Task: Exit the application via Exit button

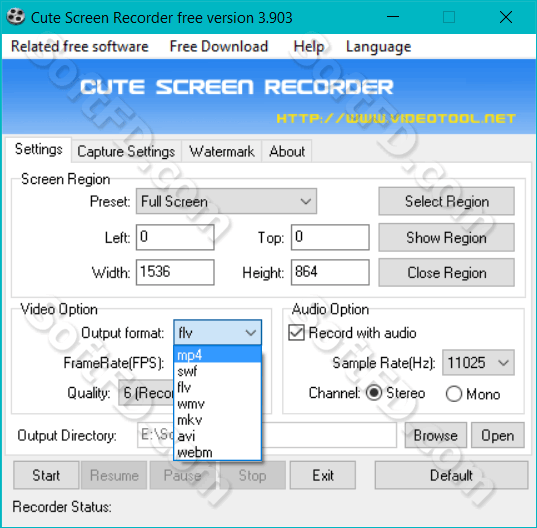Action: click(323, 475)
